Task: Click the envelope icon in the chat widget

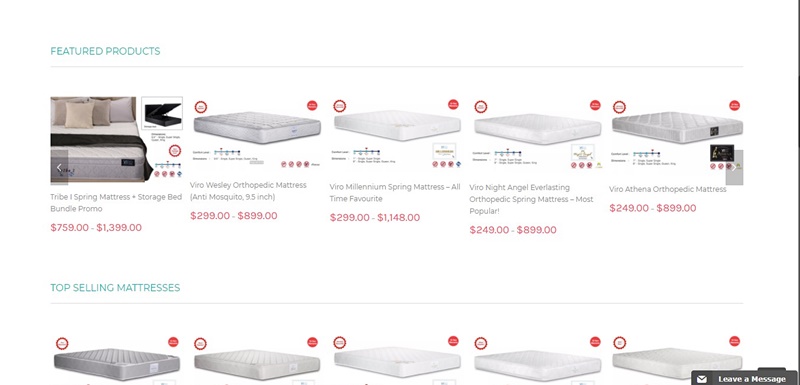Action: pos(702,379)
